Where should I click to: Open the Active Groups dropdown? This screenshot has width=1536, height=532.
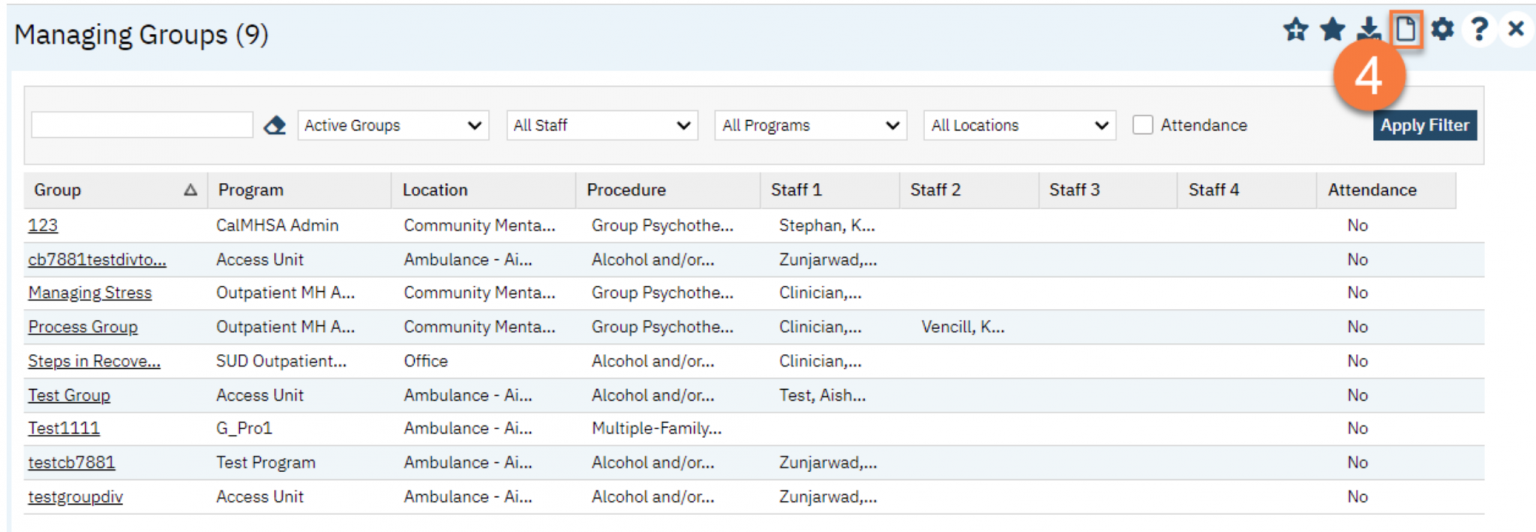point(393,126)
